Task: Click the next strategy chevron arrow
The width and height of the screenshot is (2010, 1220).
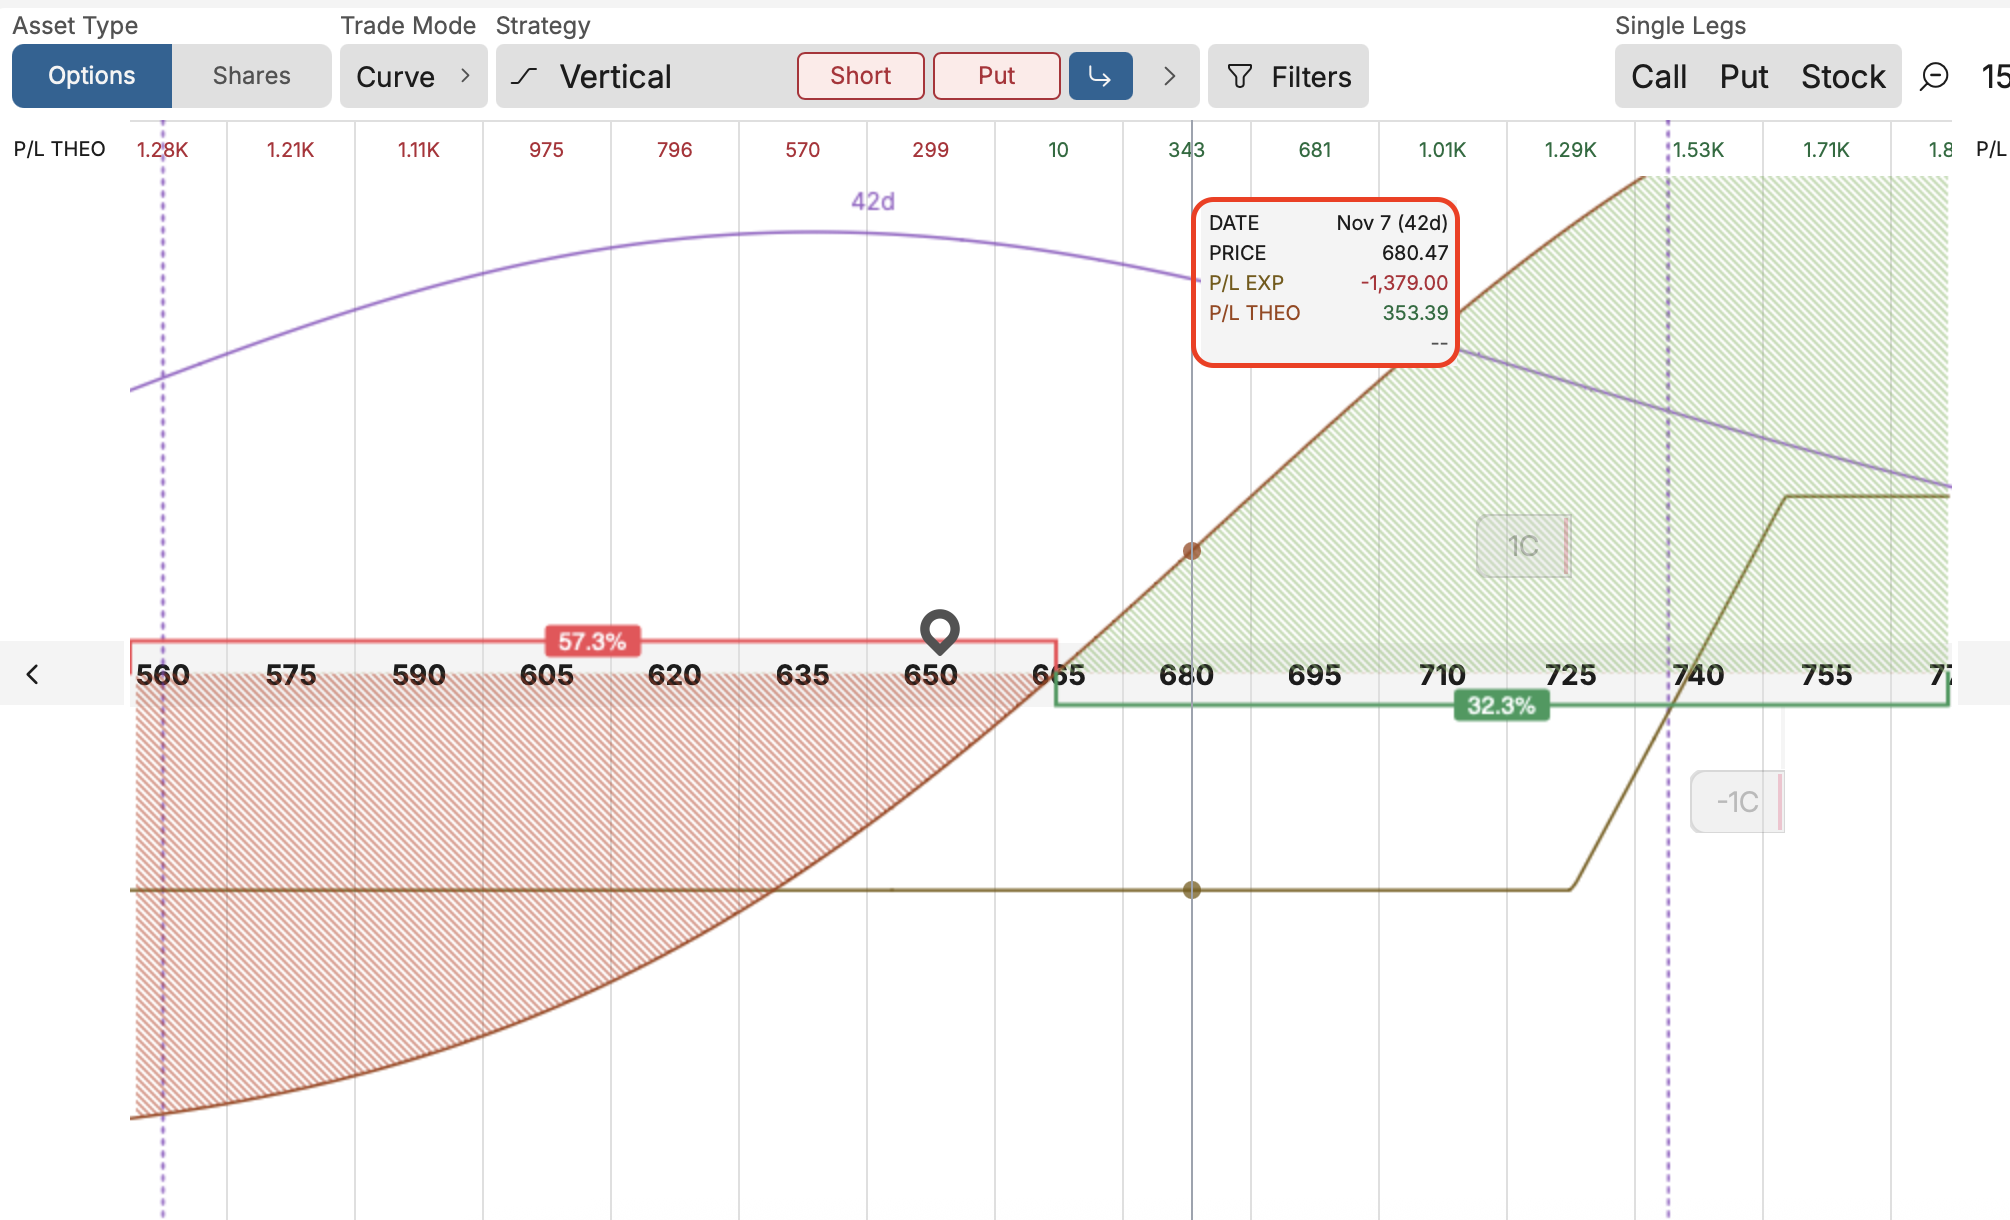Action: pos(1169,76)
